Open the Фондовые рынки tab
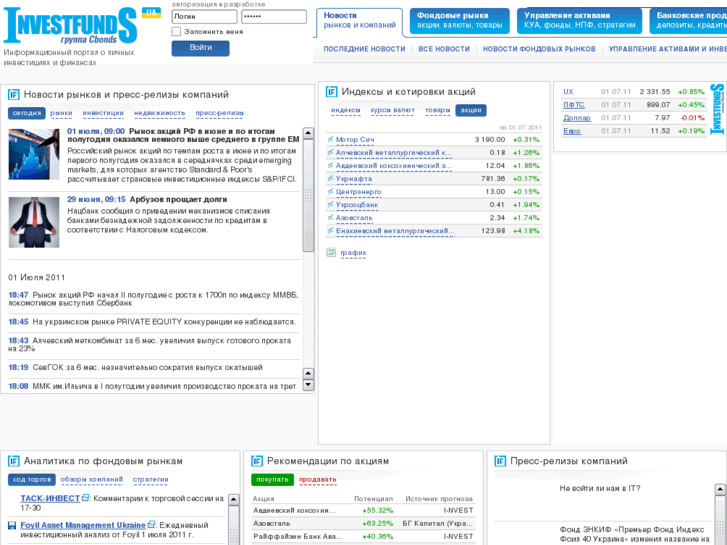Viewport: 727px width, 545px height. pyautogui.click(x=459, y=20)
